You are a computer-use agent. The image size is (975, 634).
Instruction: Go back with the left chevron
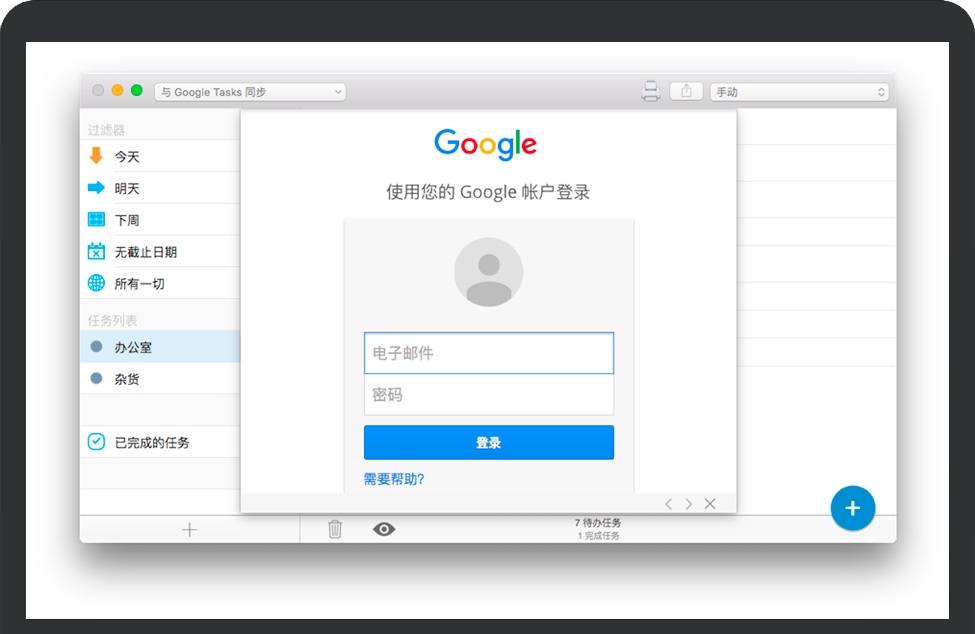(668, 504)
